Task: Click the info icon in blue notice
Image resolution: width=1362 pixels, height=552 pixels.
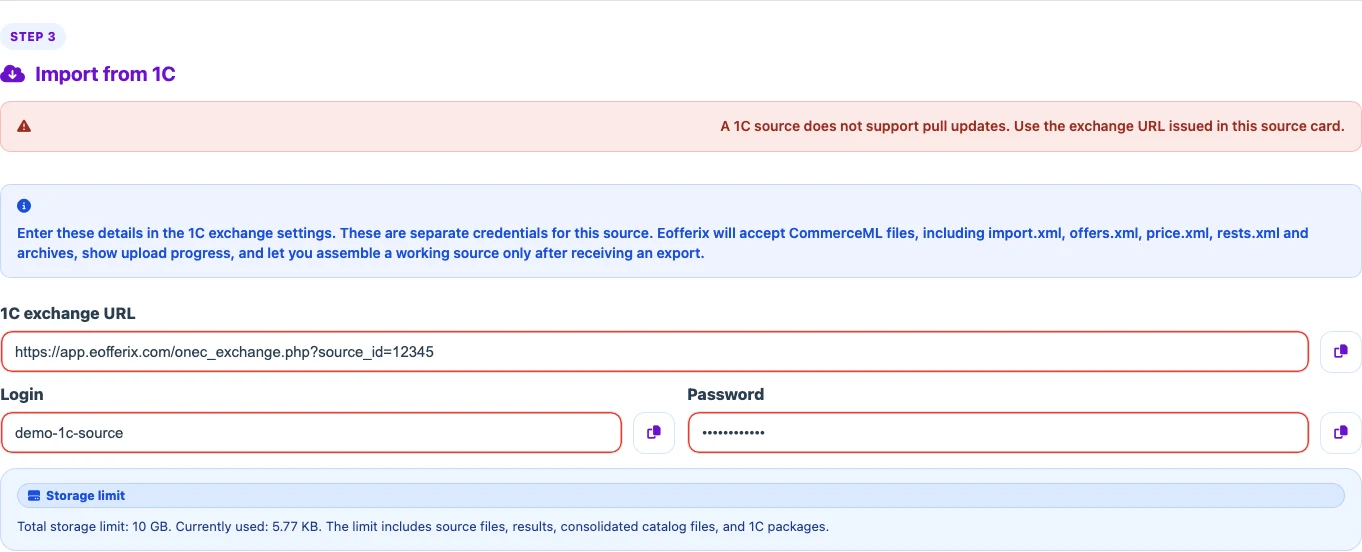Action: coord(24,206)
